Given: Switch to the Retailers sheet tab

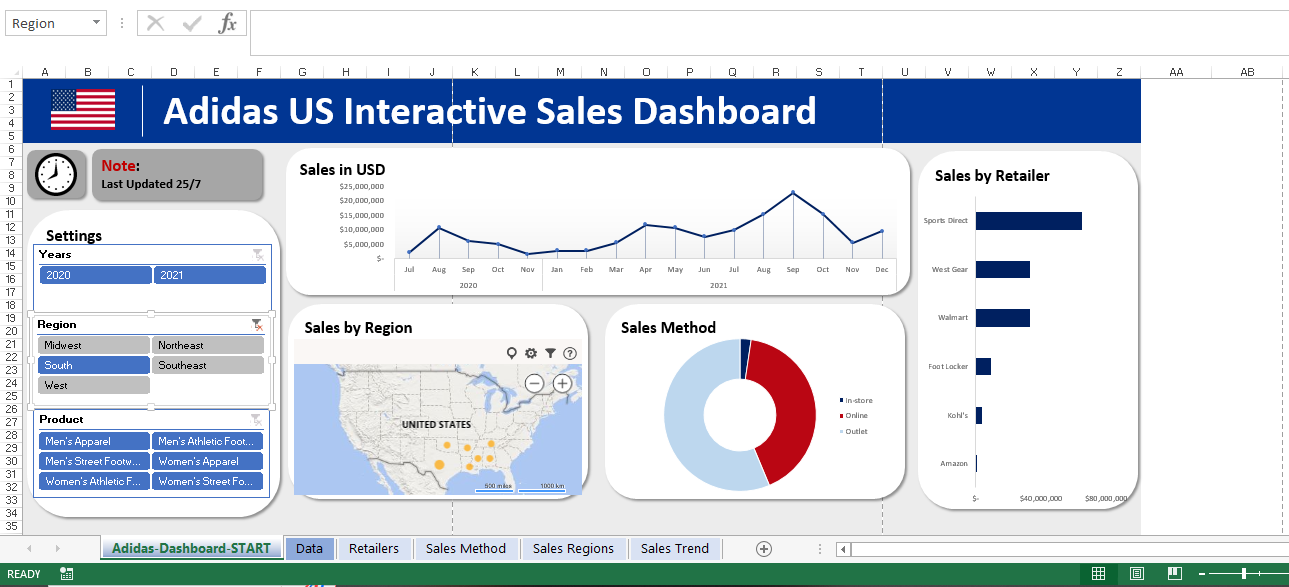Looking at the screenshot, I should (x=373, y=548).
